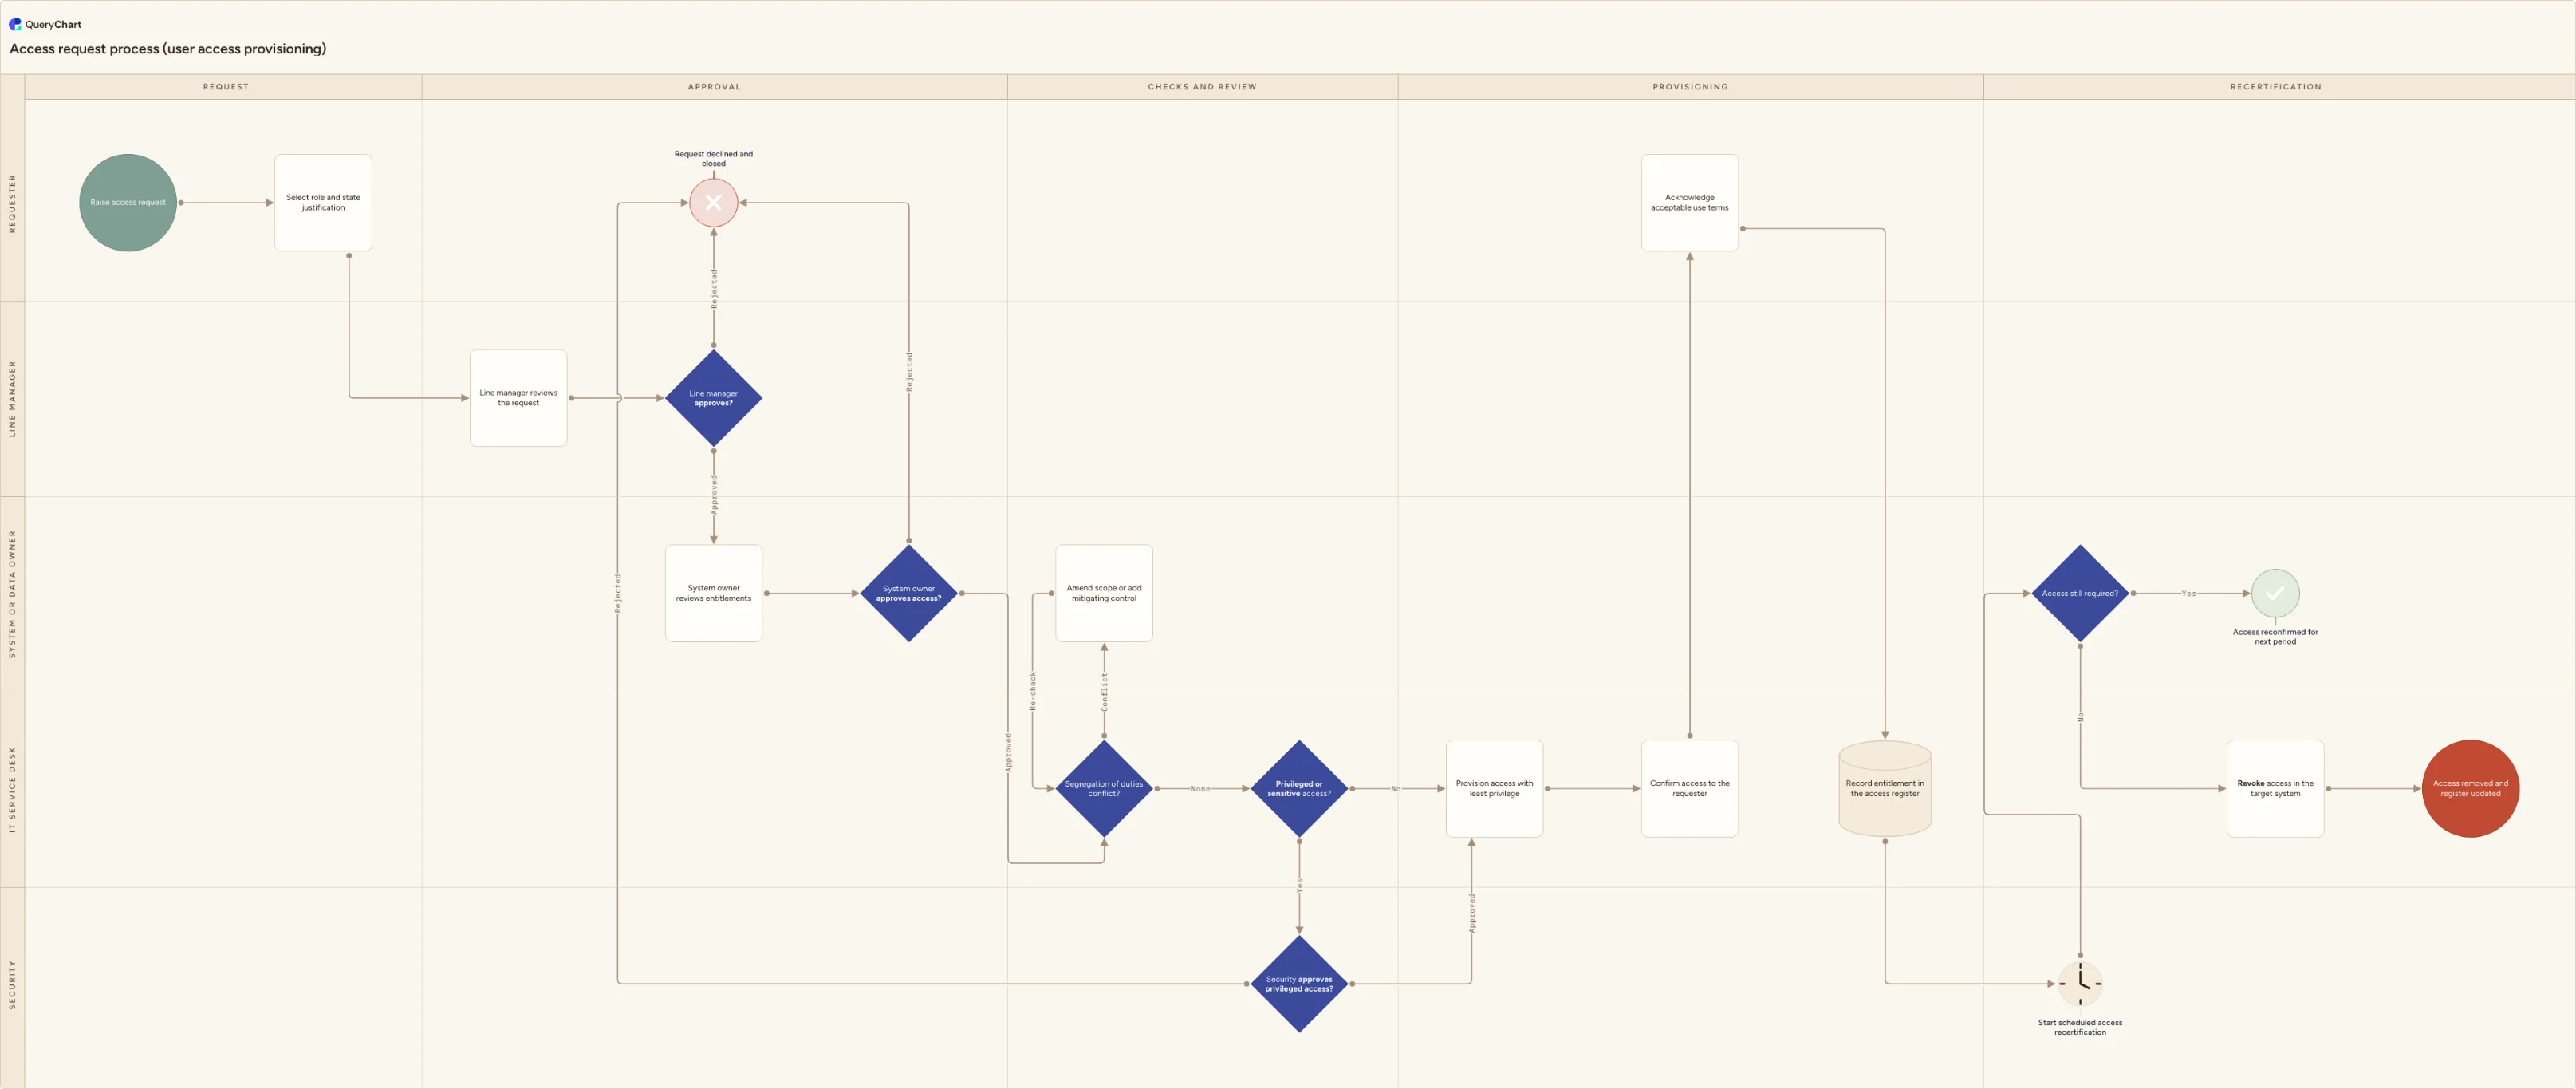Select 'Amend scope or add mitigating control' box
This screenshot has height=1089, width=2576.
pos(1104,593)
